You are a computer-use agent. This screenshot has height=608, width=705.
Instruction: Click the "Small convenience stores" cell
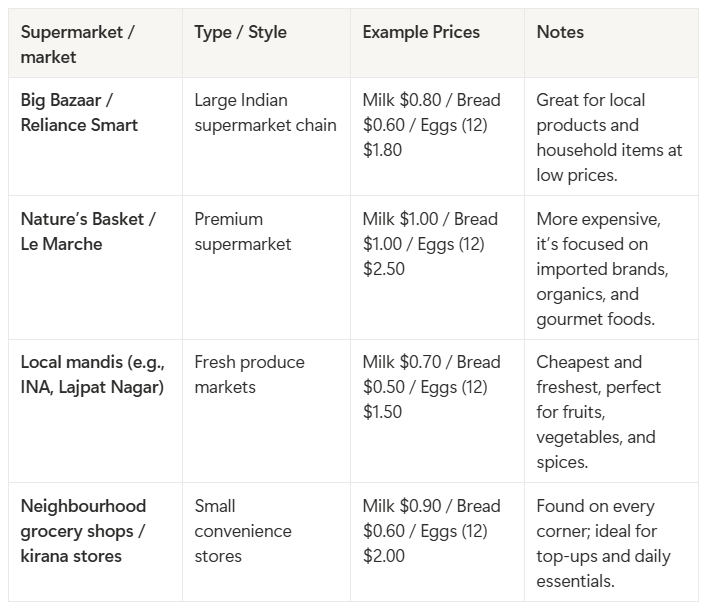point(243,531)
